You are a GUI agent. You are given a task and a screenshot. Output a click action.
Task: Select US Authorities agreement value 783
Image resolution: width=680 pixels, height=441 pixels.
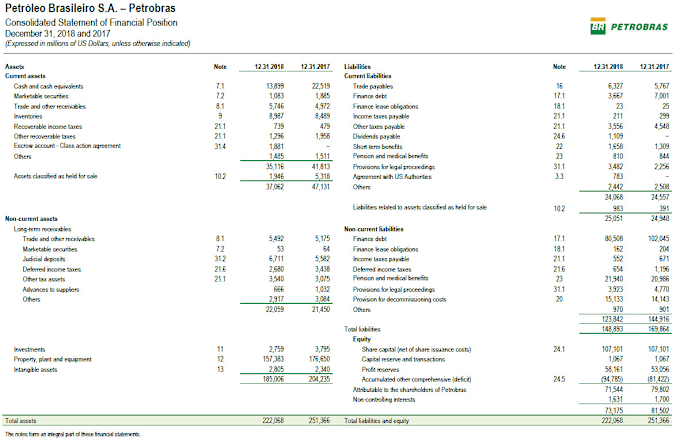click(x=618, y=176)
